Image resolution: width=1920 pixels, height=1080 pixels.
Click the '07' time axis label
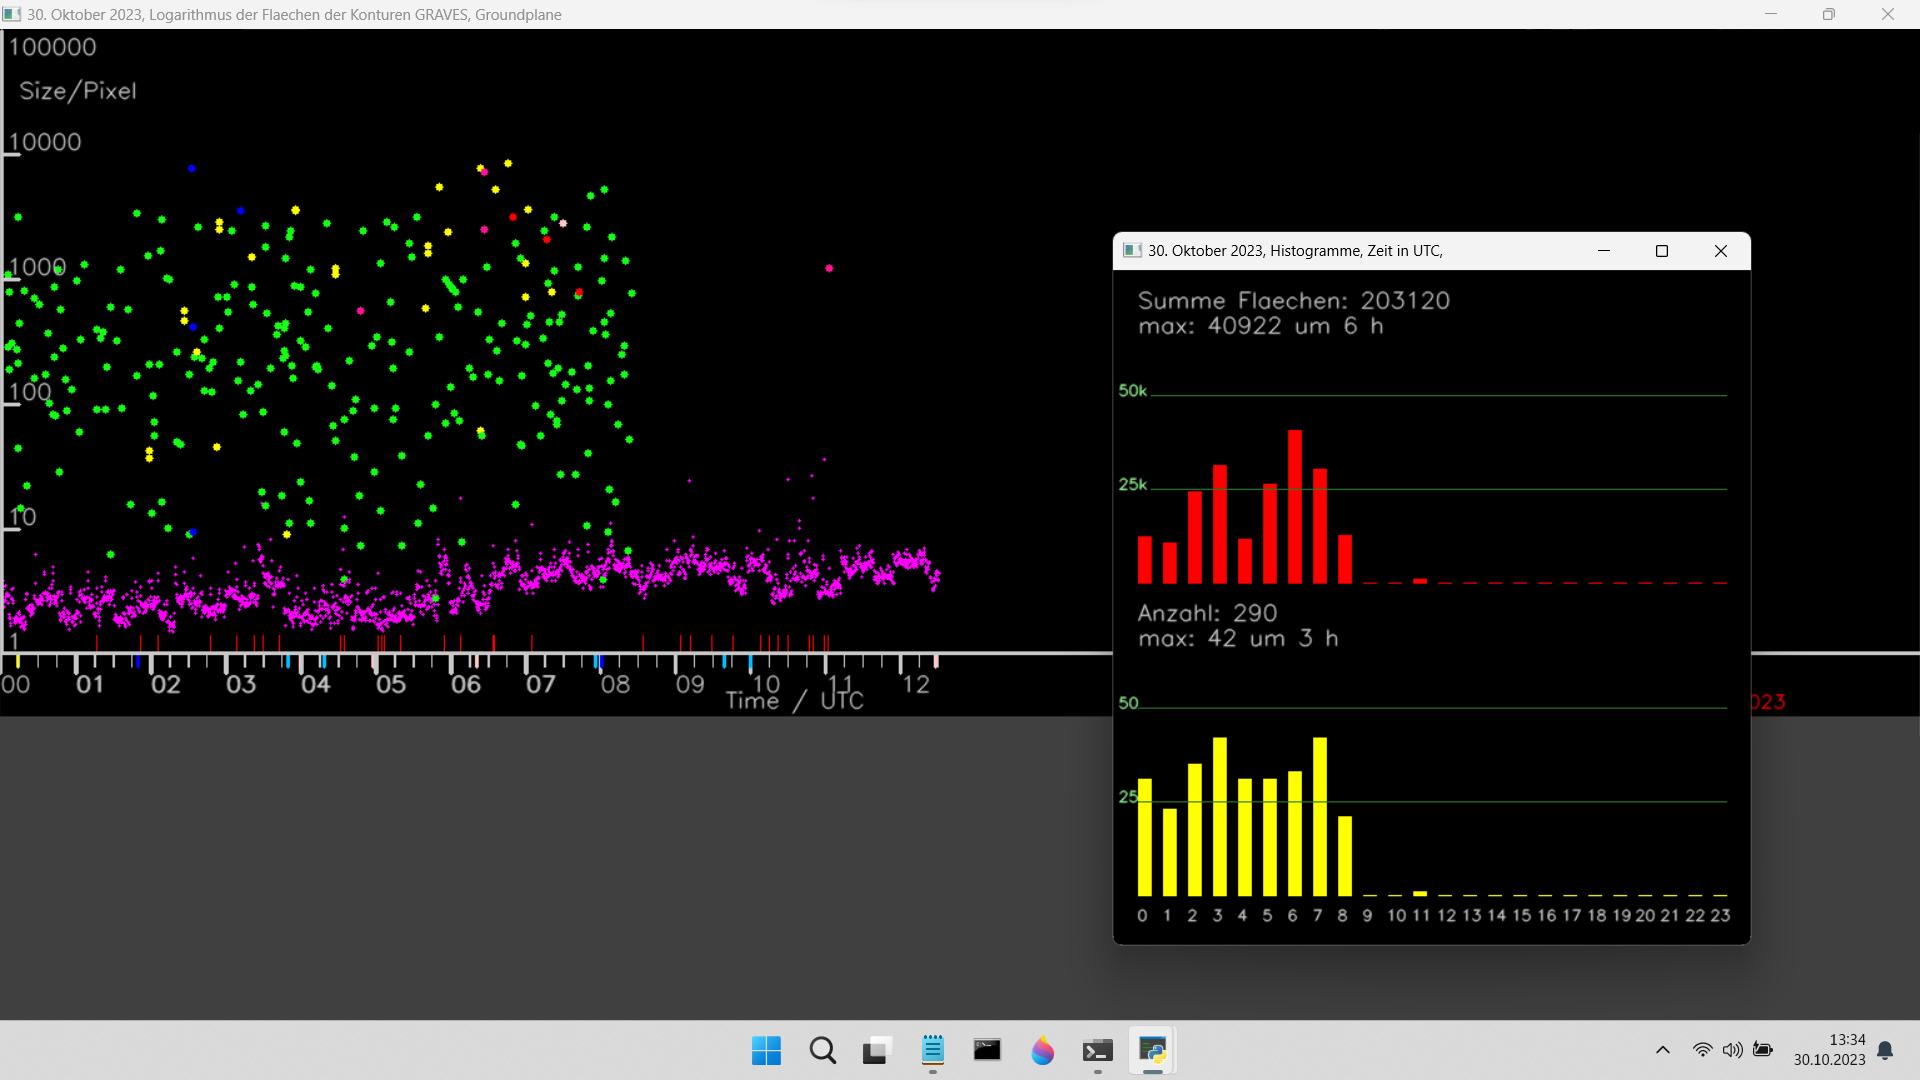pos(541,685)
